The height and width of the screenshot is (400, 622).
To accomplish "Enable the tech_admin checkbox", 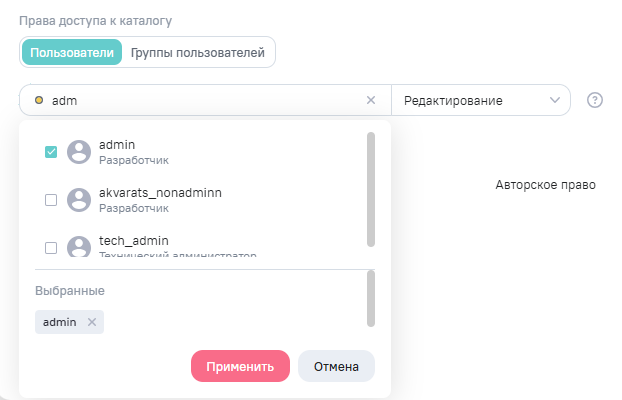I will (x=51, y=247).
